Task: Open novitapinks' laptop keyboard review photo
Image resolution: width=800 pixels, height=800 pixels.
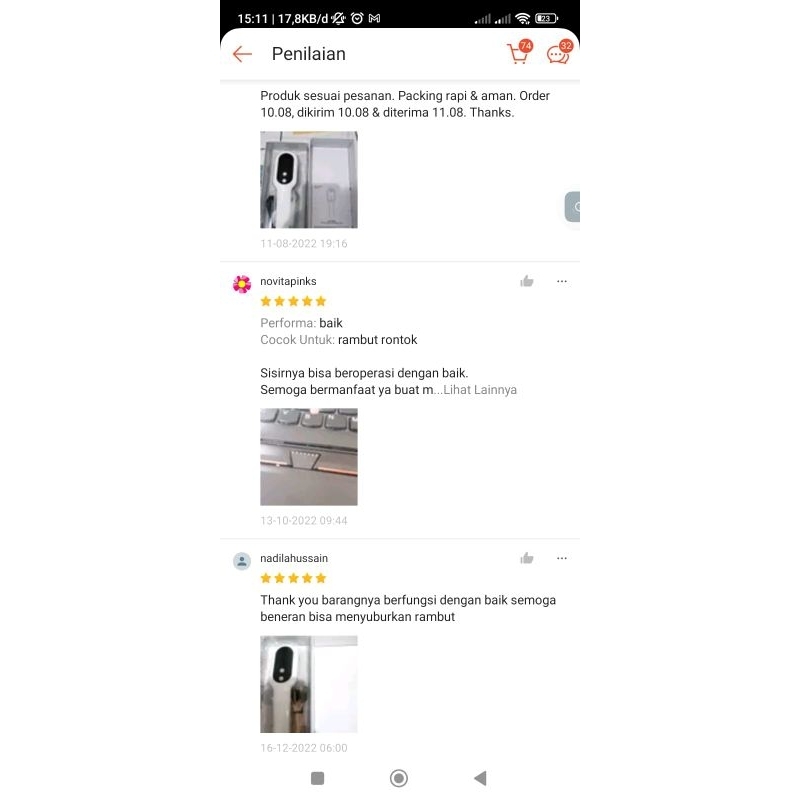Action: pos(309,457)
